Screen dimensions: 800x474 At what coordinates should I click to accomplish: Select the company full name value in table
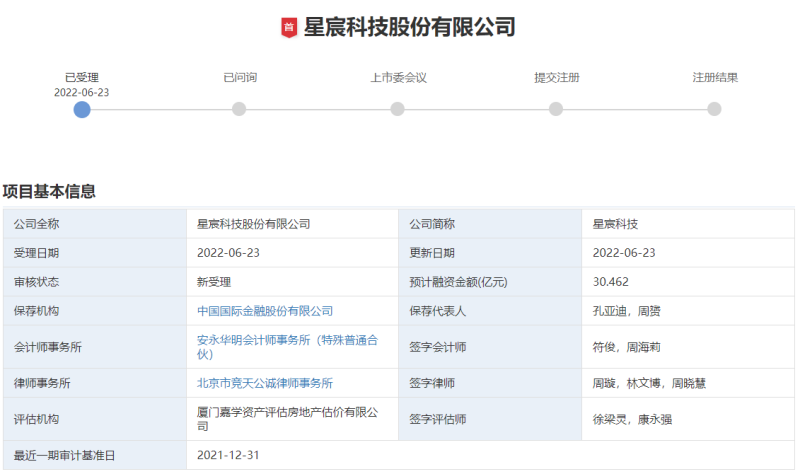point(254,224)
